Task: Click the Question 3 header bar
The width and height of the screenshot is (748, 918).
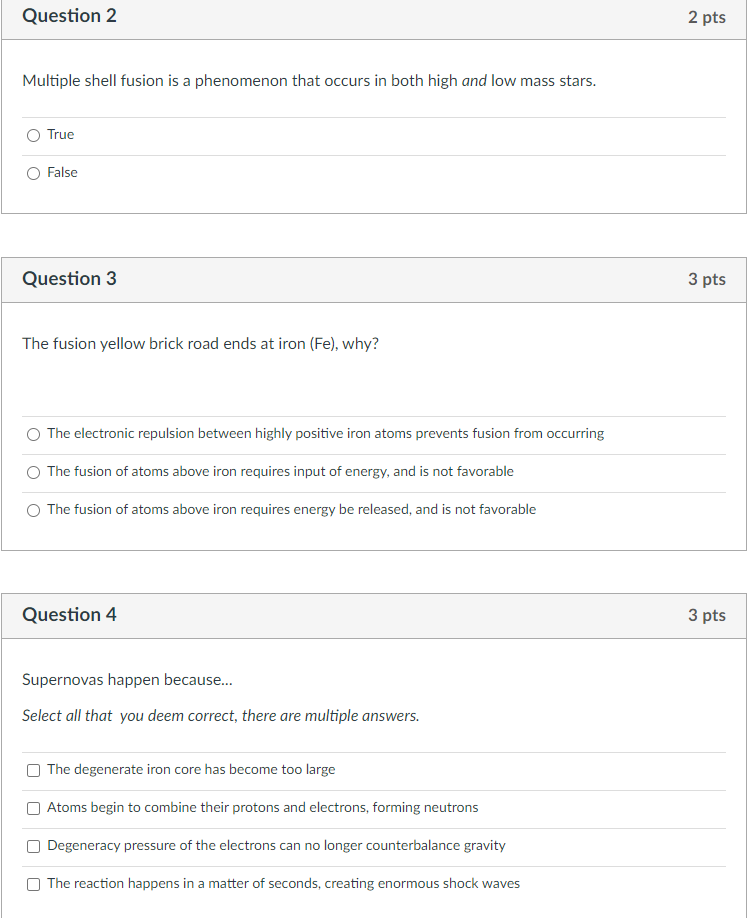Action: (x=69, y=279)
